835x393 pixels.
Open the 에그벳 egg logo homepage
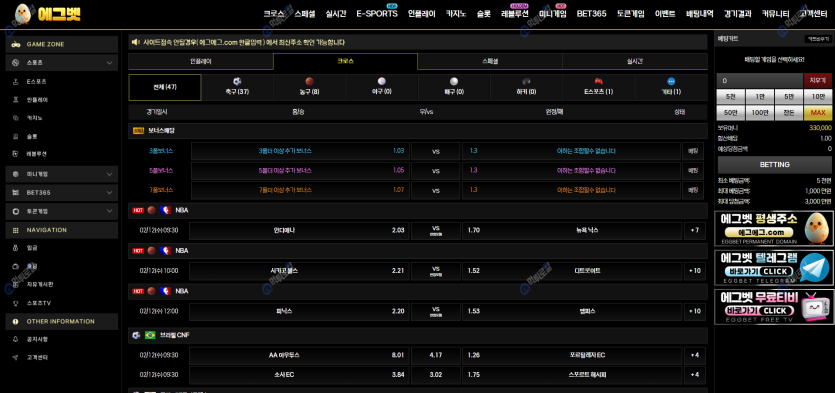(x=48, y=14)
